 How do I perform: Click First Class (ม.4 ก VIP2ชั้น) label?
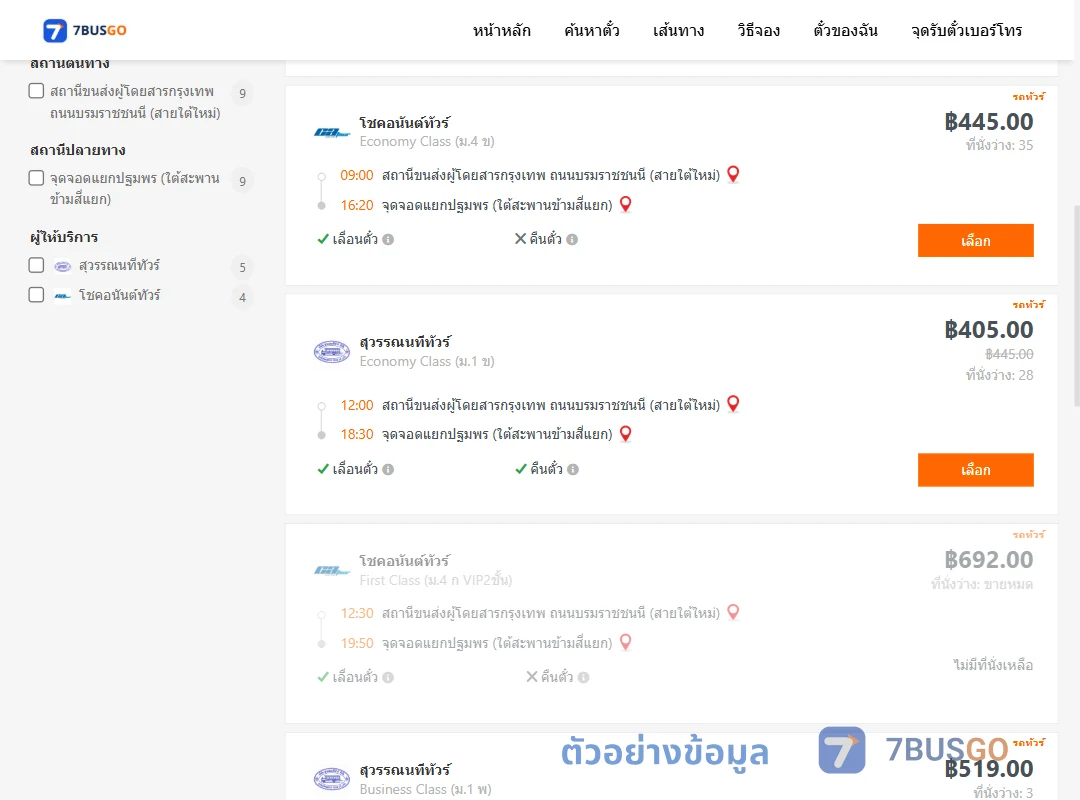click(436, 580)
